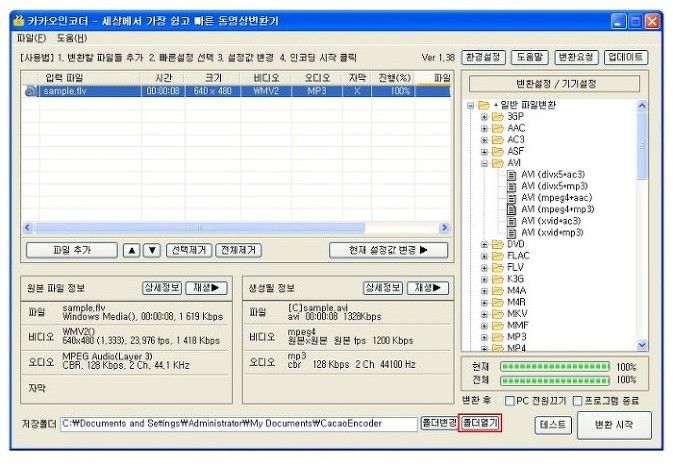673x465 pixels.
Task: Select AVI (mpeg4+mp3) preset icon
Action: coord(511,210)
